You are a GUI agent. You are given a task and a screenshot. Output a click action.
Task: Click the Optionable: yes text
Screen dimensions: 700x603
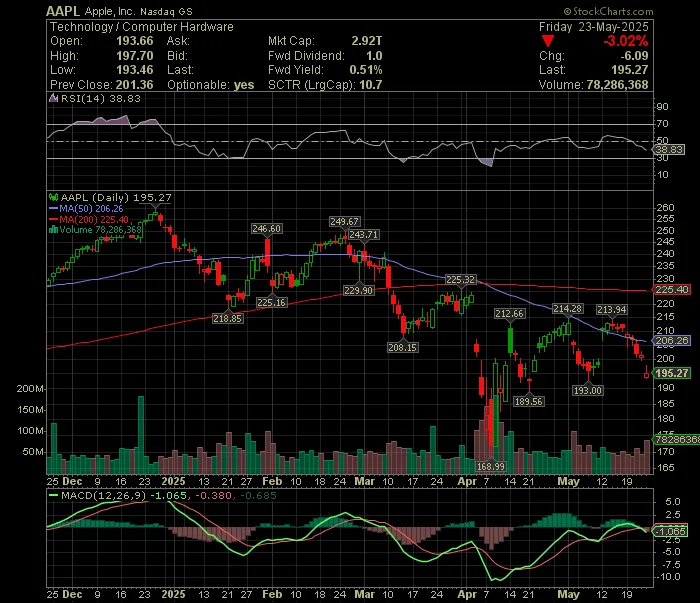pos(211,84)
